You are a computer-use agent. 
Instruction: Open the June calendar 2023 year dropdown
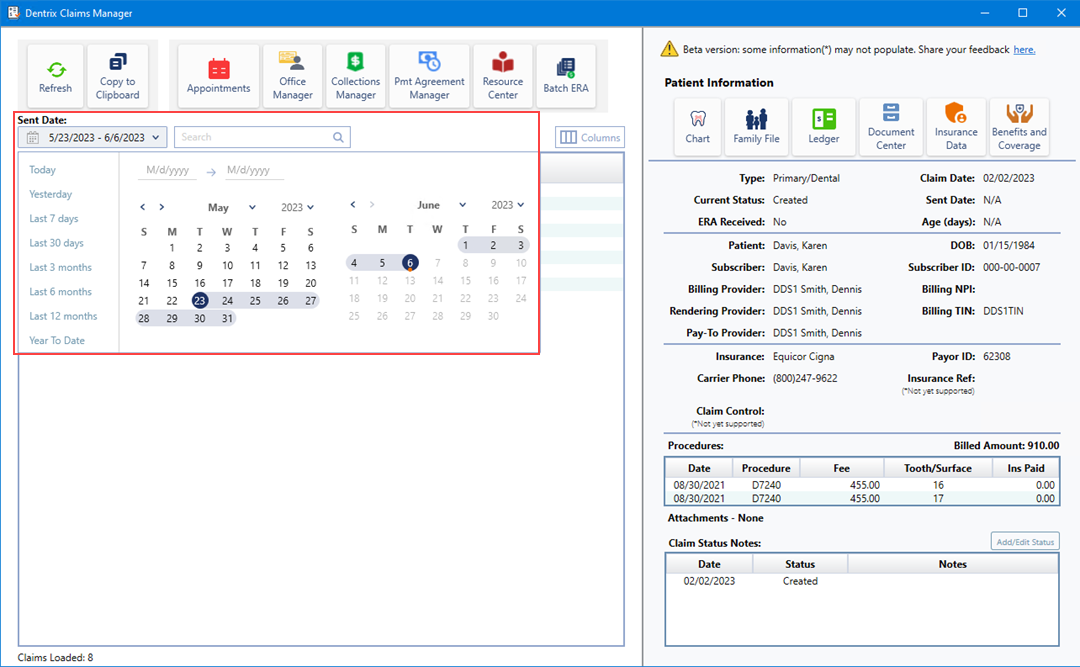[508, 205]
